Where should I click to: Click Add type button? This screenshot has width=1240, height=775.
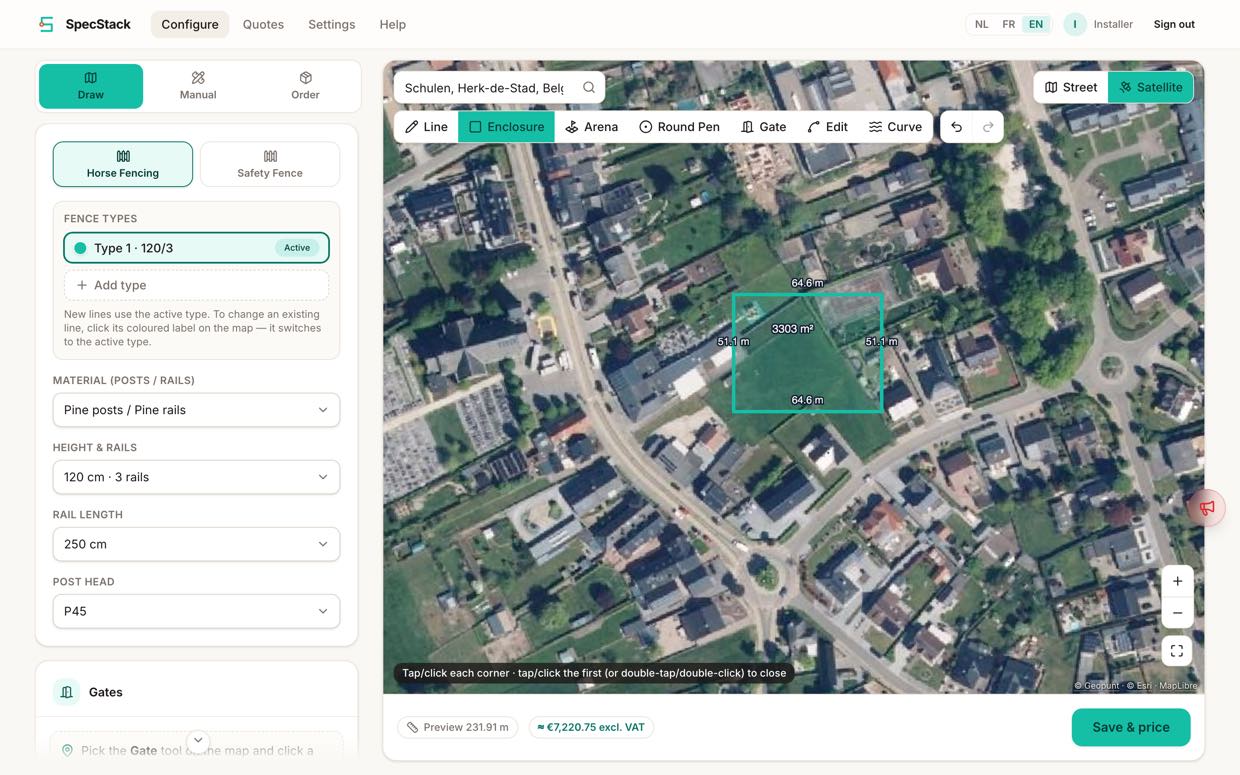[x=196, y=285]
